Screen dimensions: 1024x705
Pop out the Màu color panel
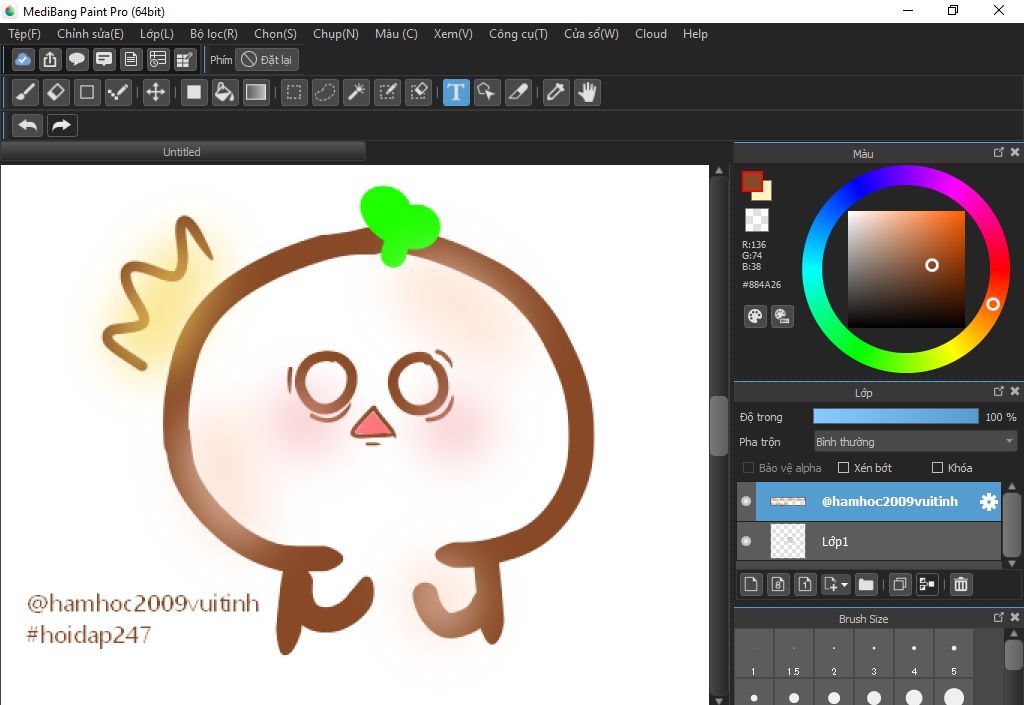[x=999, y=152]
